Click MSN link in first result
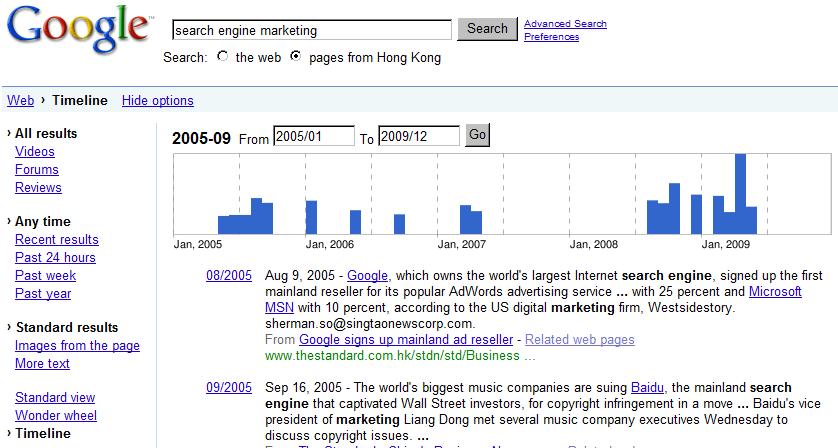The width and height of the screenshot is (838, 448). pos(280,308)
